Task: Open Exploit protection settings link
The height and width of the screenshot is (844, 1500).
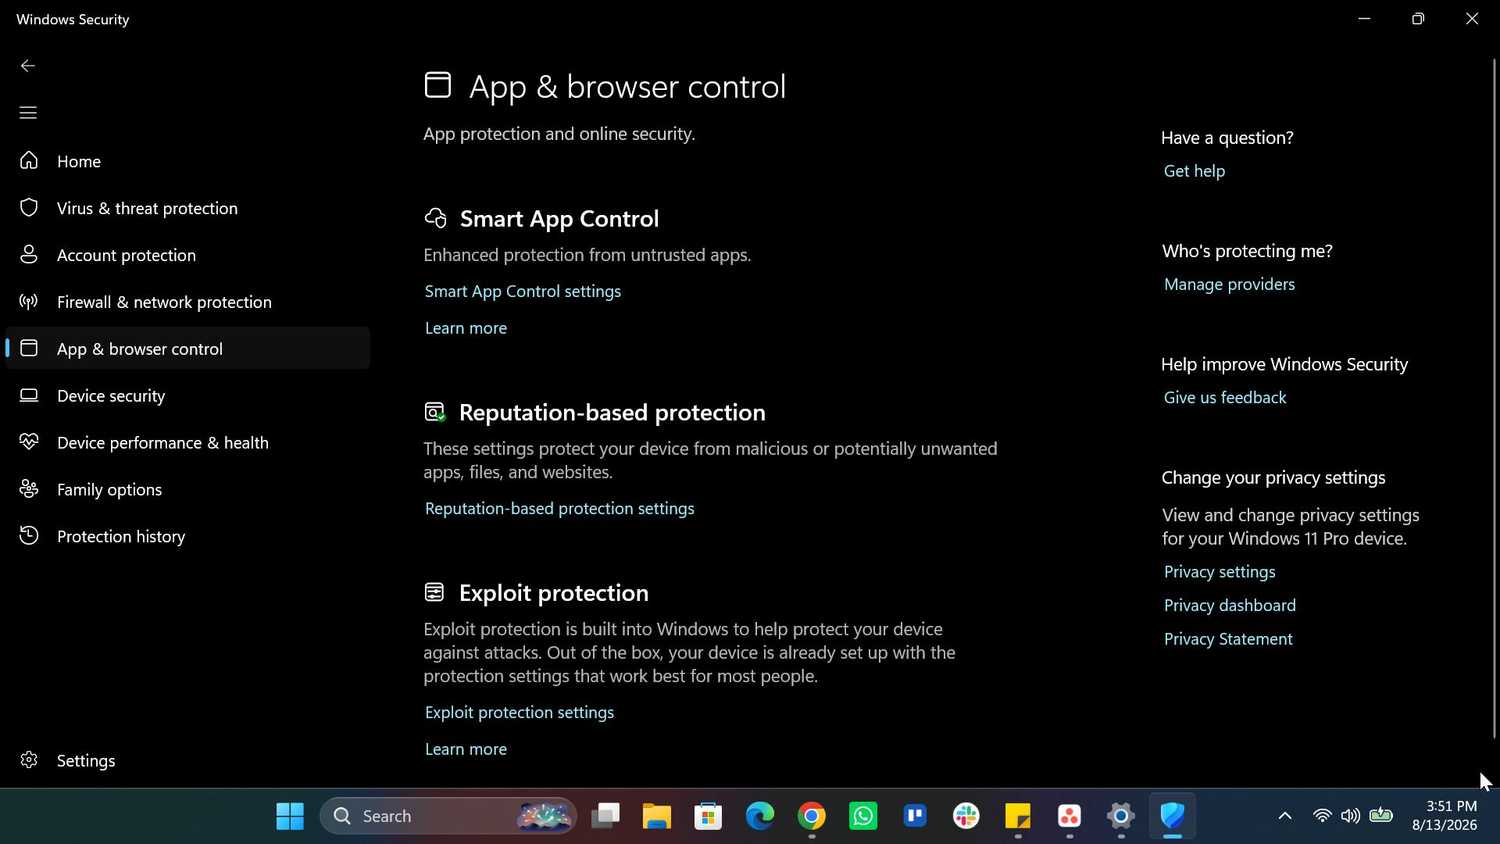Action: 520,712
